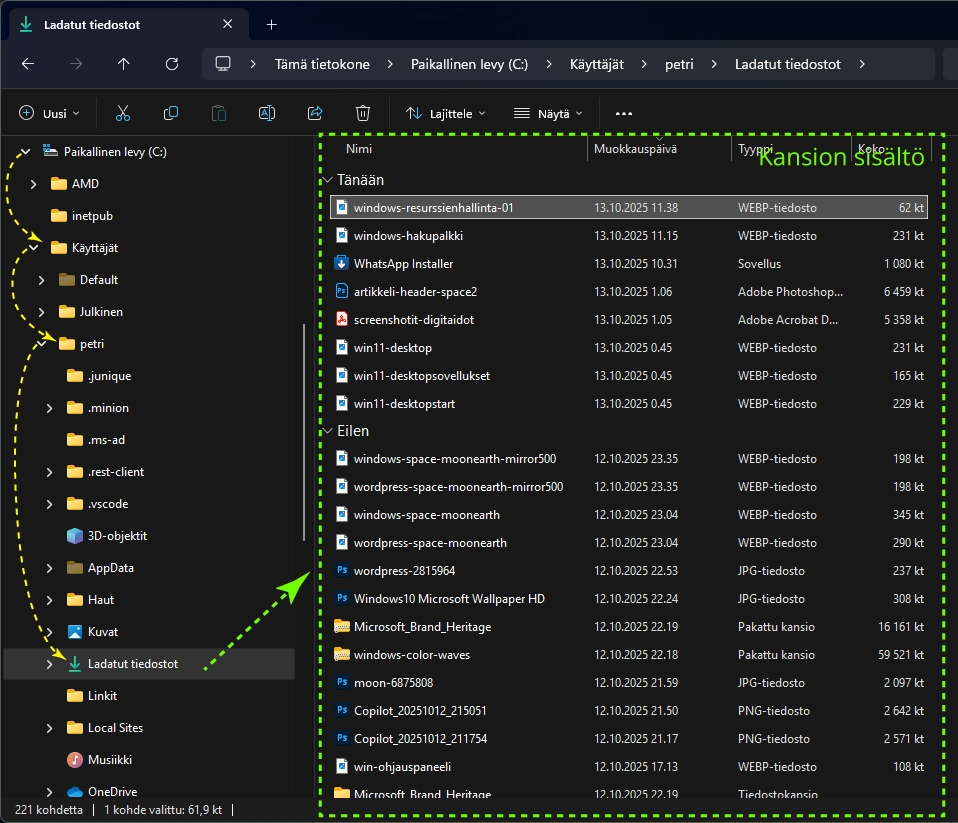
Task: Open the Lajittele sort dropdown
Action: [x=446, y=114]
